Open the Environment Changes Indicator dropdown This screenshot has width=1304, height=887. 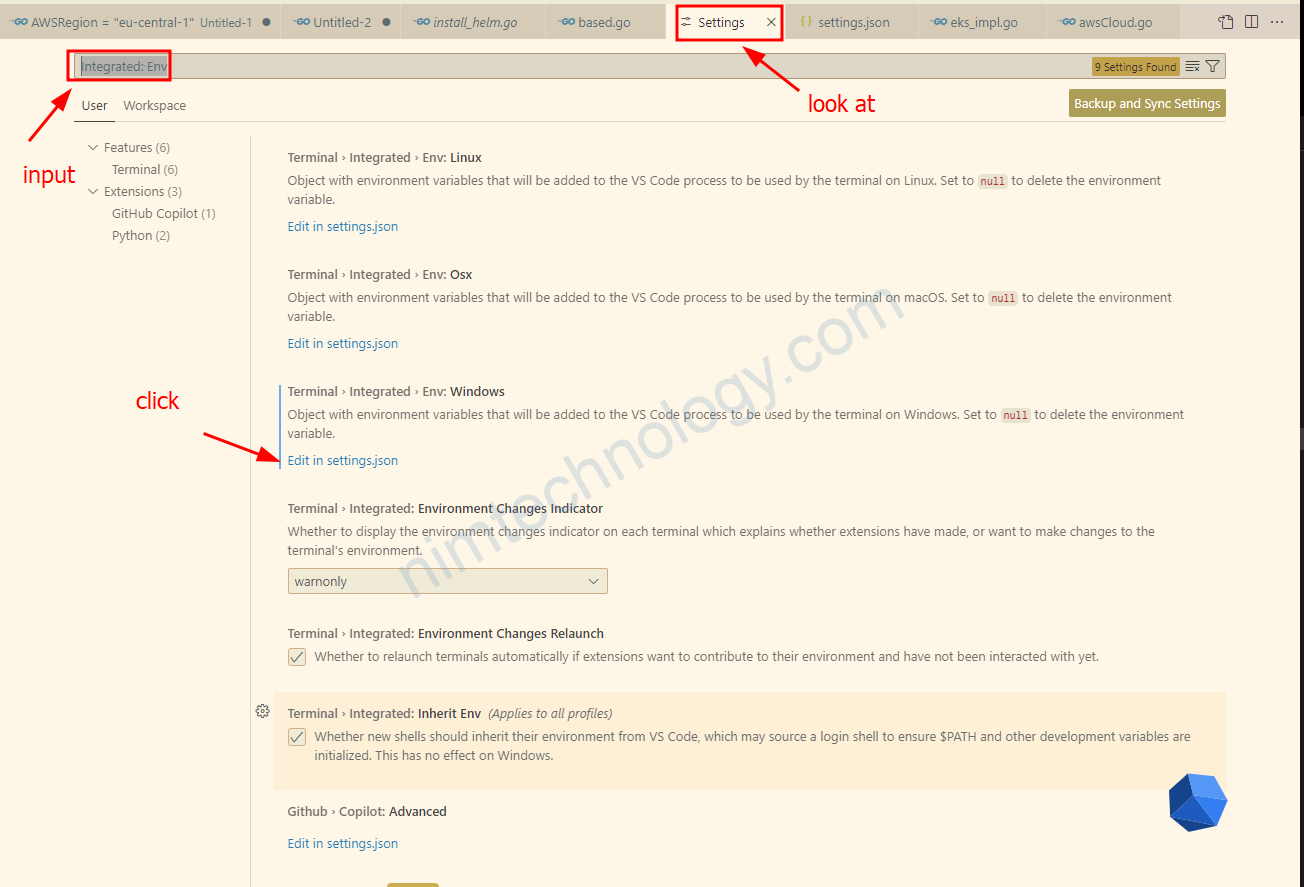point(447,581)
